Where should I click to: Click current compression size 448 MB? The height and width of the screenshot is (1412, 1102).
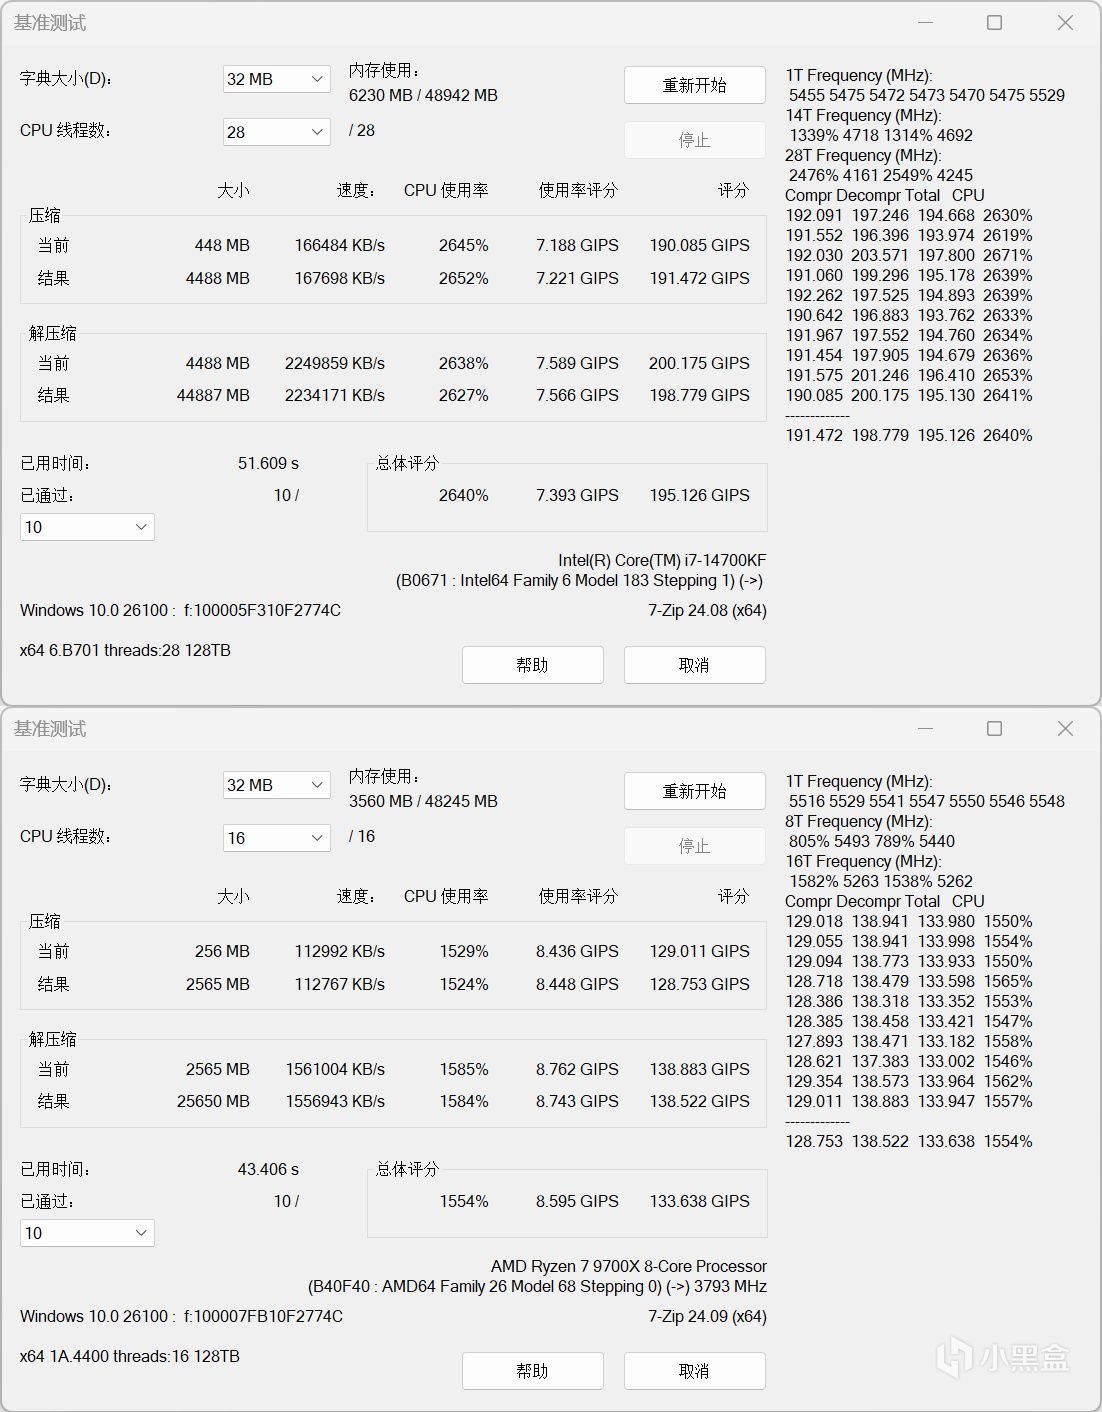pos(222,245)
